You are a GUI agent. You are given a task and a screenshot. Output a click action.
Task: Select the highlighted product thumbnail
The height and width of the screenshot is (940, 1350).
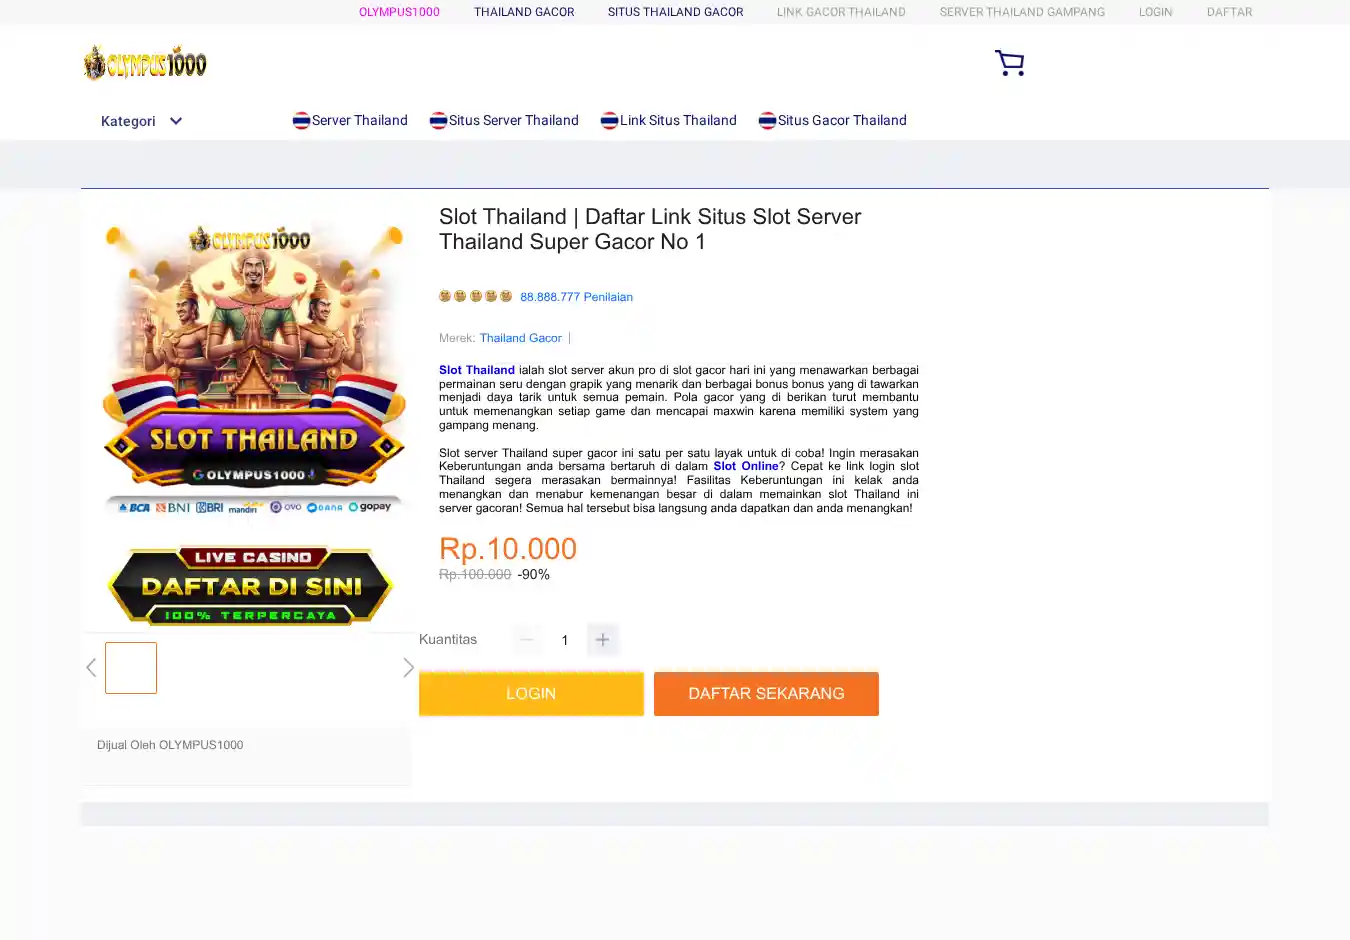coord(131,668)
